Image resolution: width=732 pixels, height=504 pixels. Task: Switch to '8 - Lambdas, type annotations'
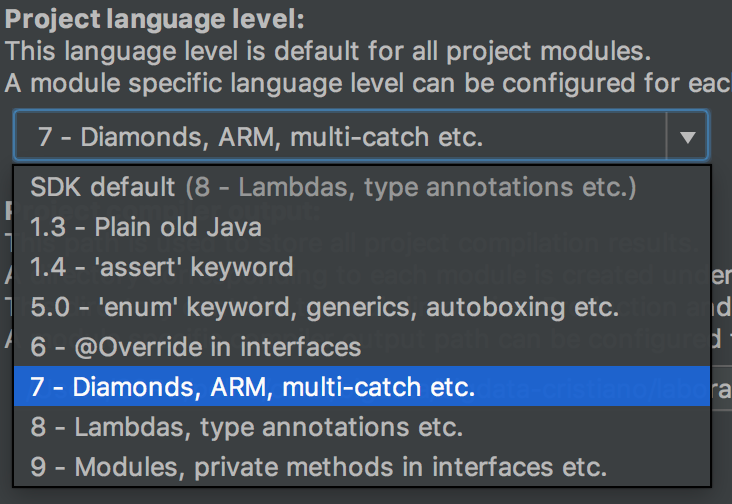pyautogui.click(x=246, y=427)
